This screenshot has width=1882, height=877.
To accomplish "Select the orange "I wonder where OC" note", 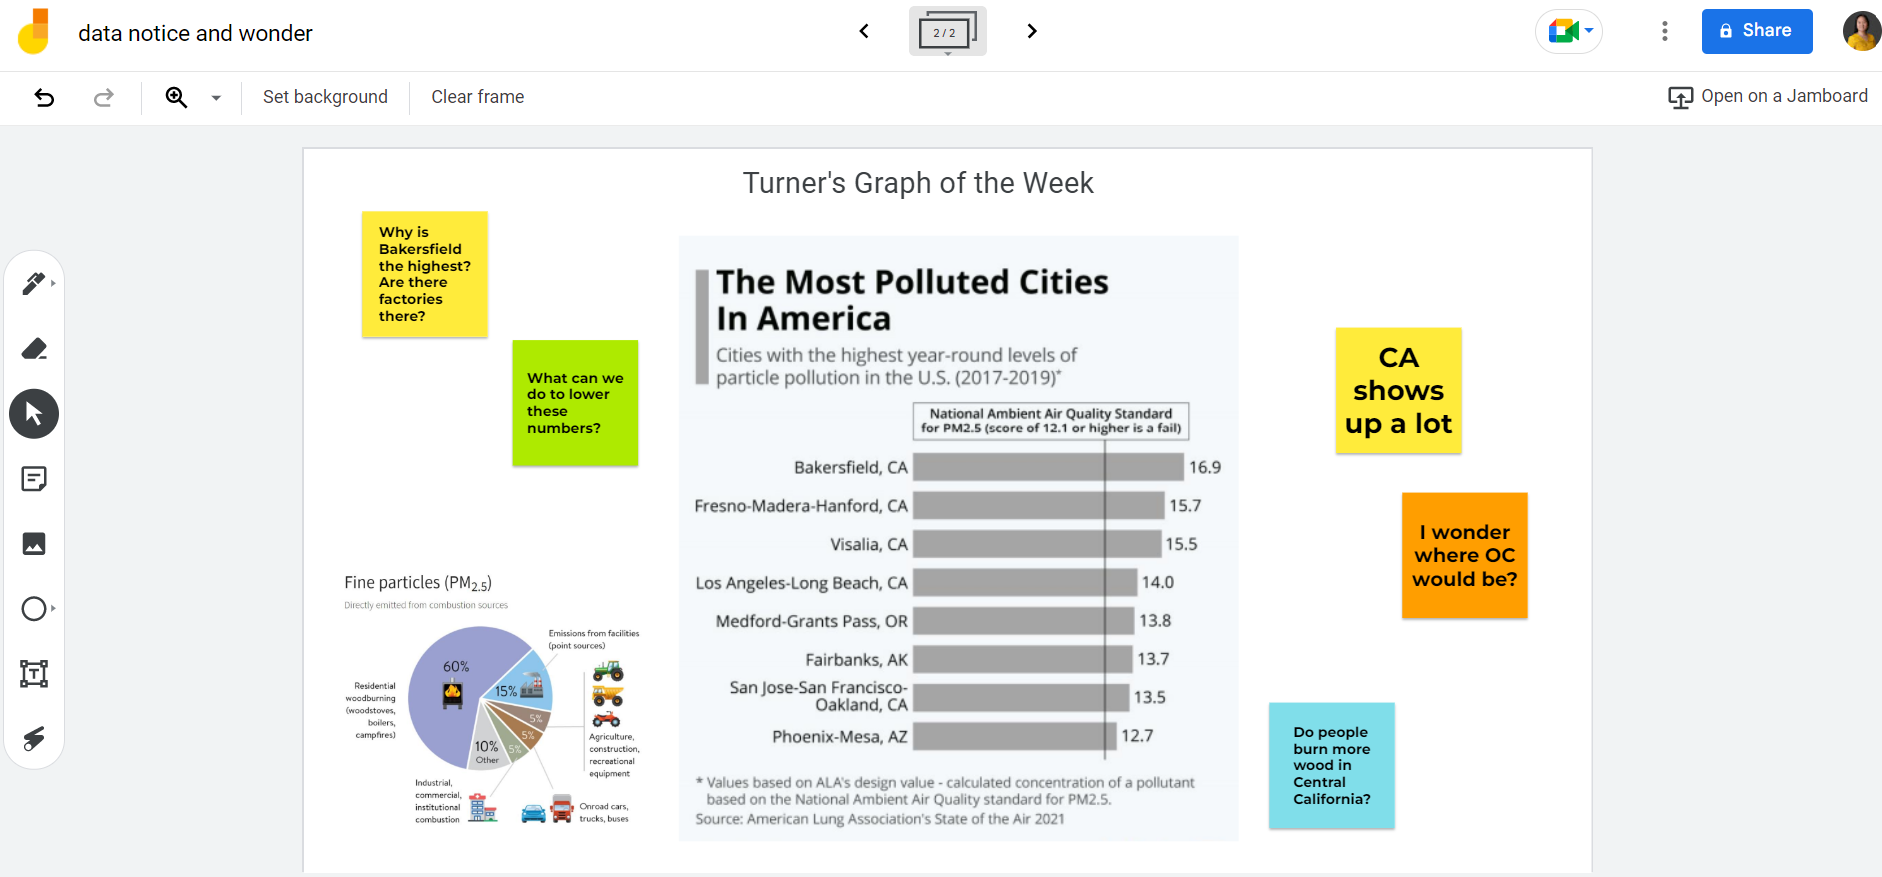I will pyautogui.click(x=1464, y=555).
